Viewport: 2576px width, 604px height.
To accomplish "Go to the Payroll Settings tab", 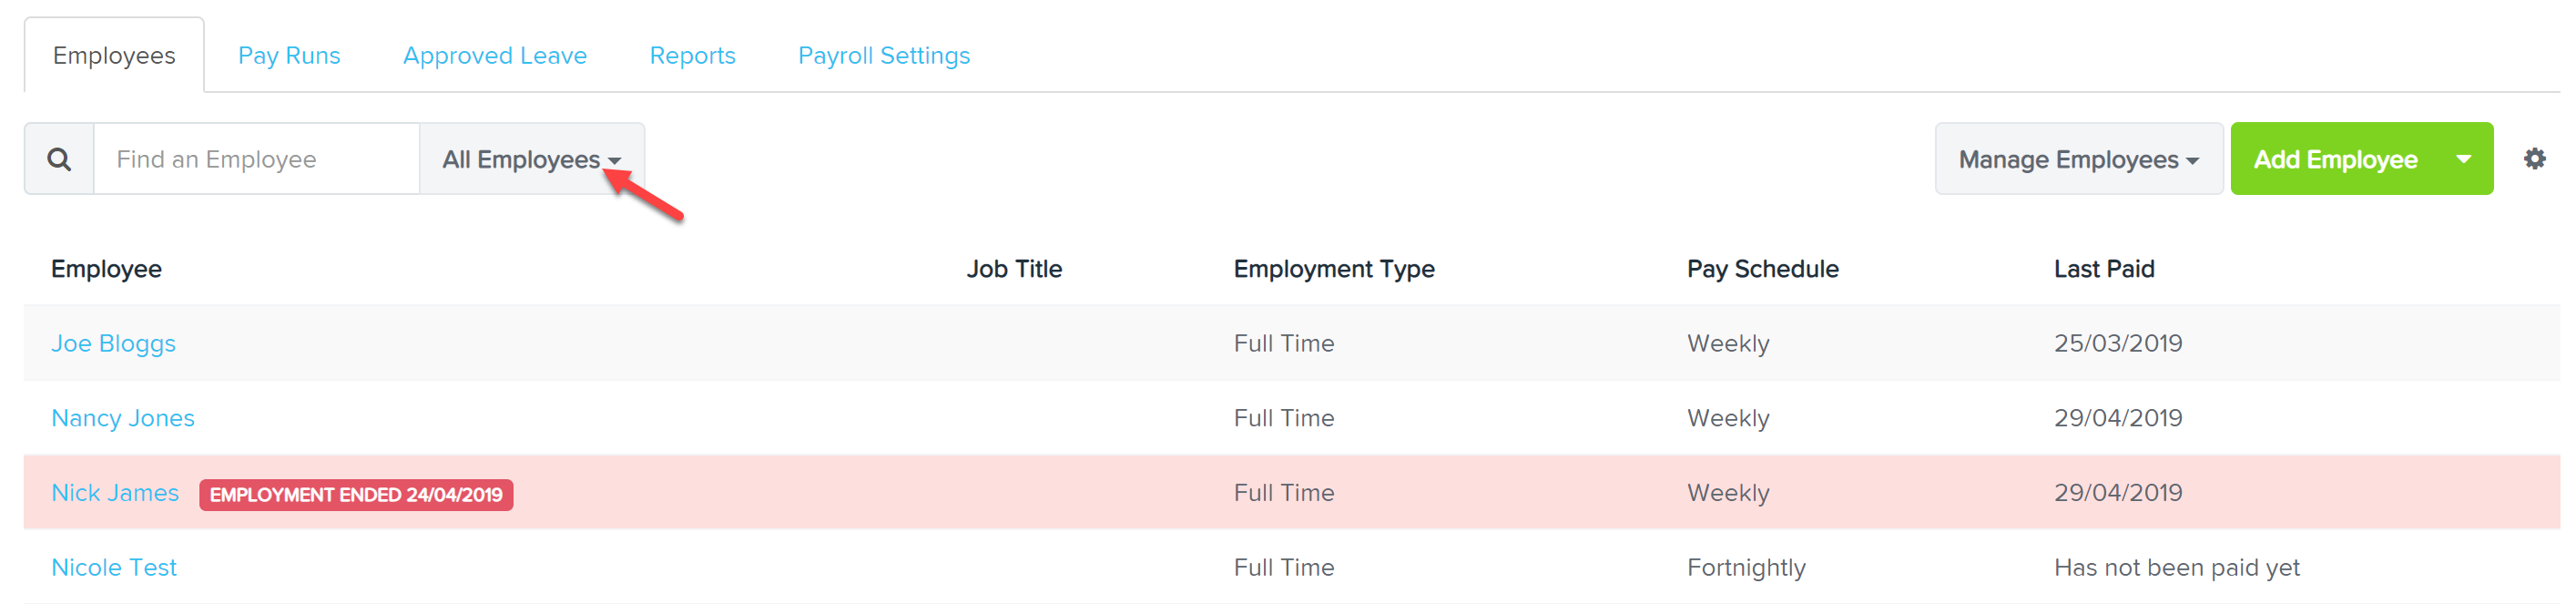I will pyautogui.click(x=884, y=56).
